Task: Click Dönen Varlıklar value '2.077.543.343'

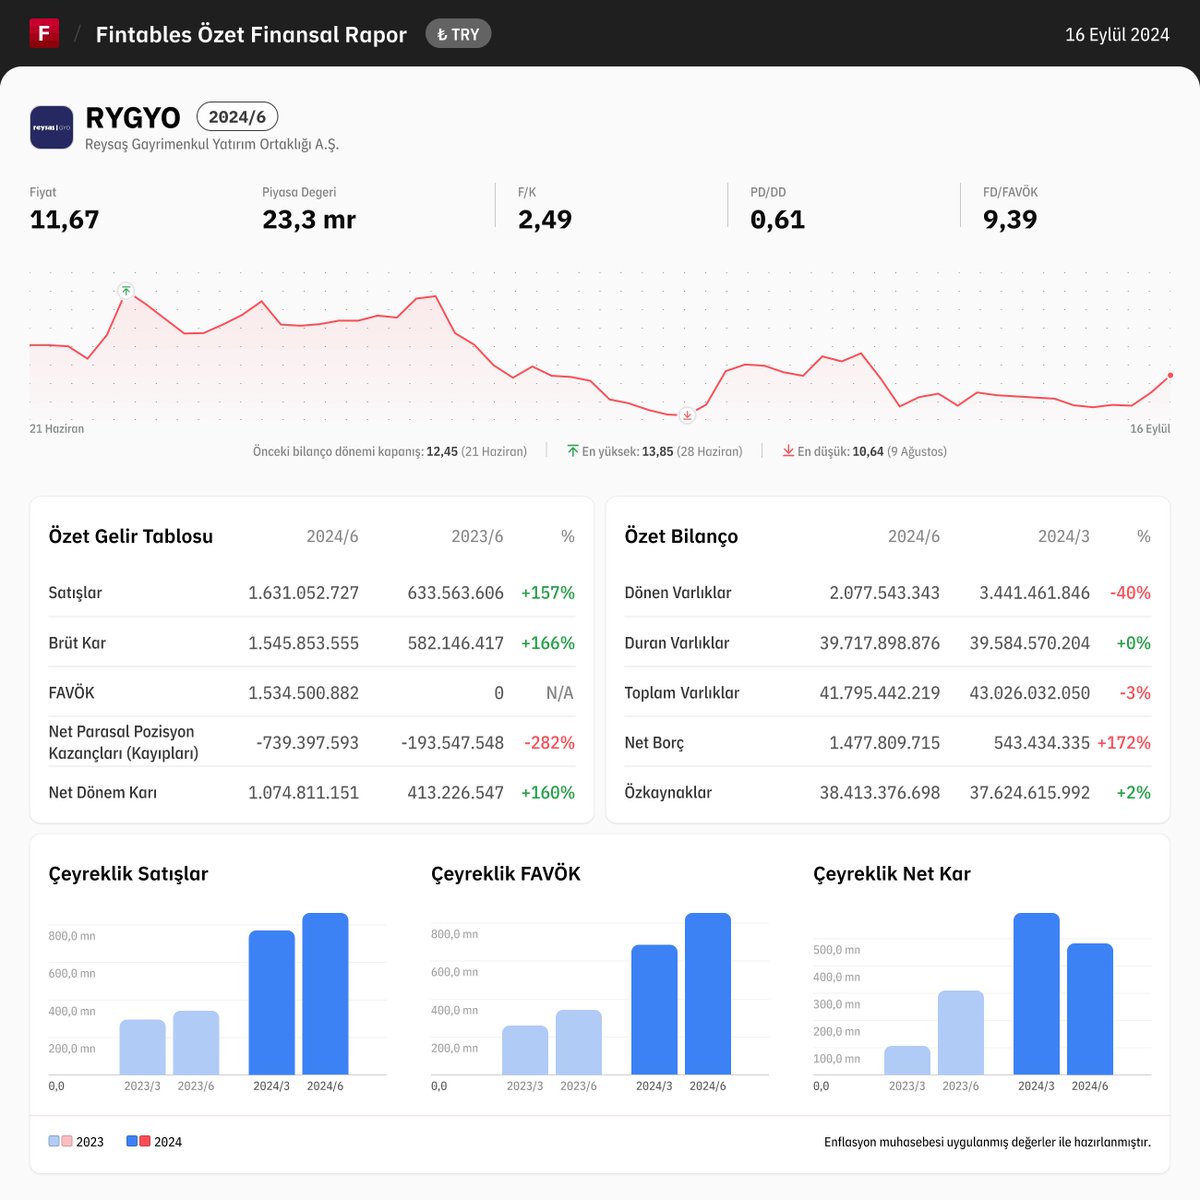Action: (884, 592)
